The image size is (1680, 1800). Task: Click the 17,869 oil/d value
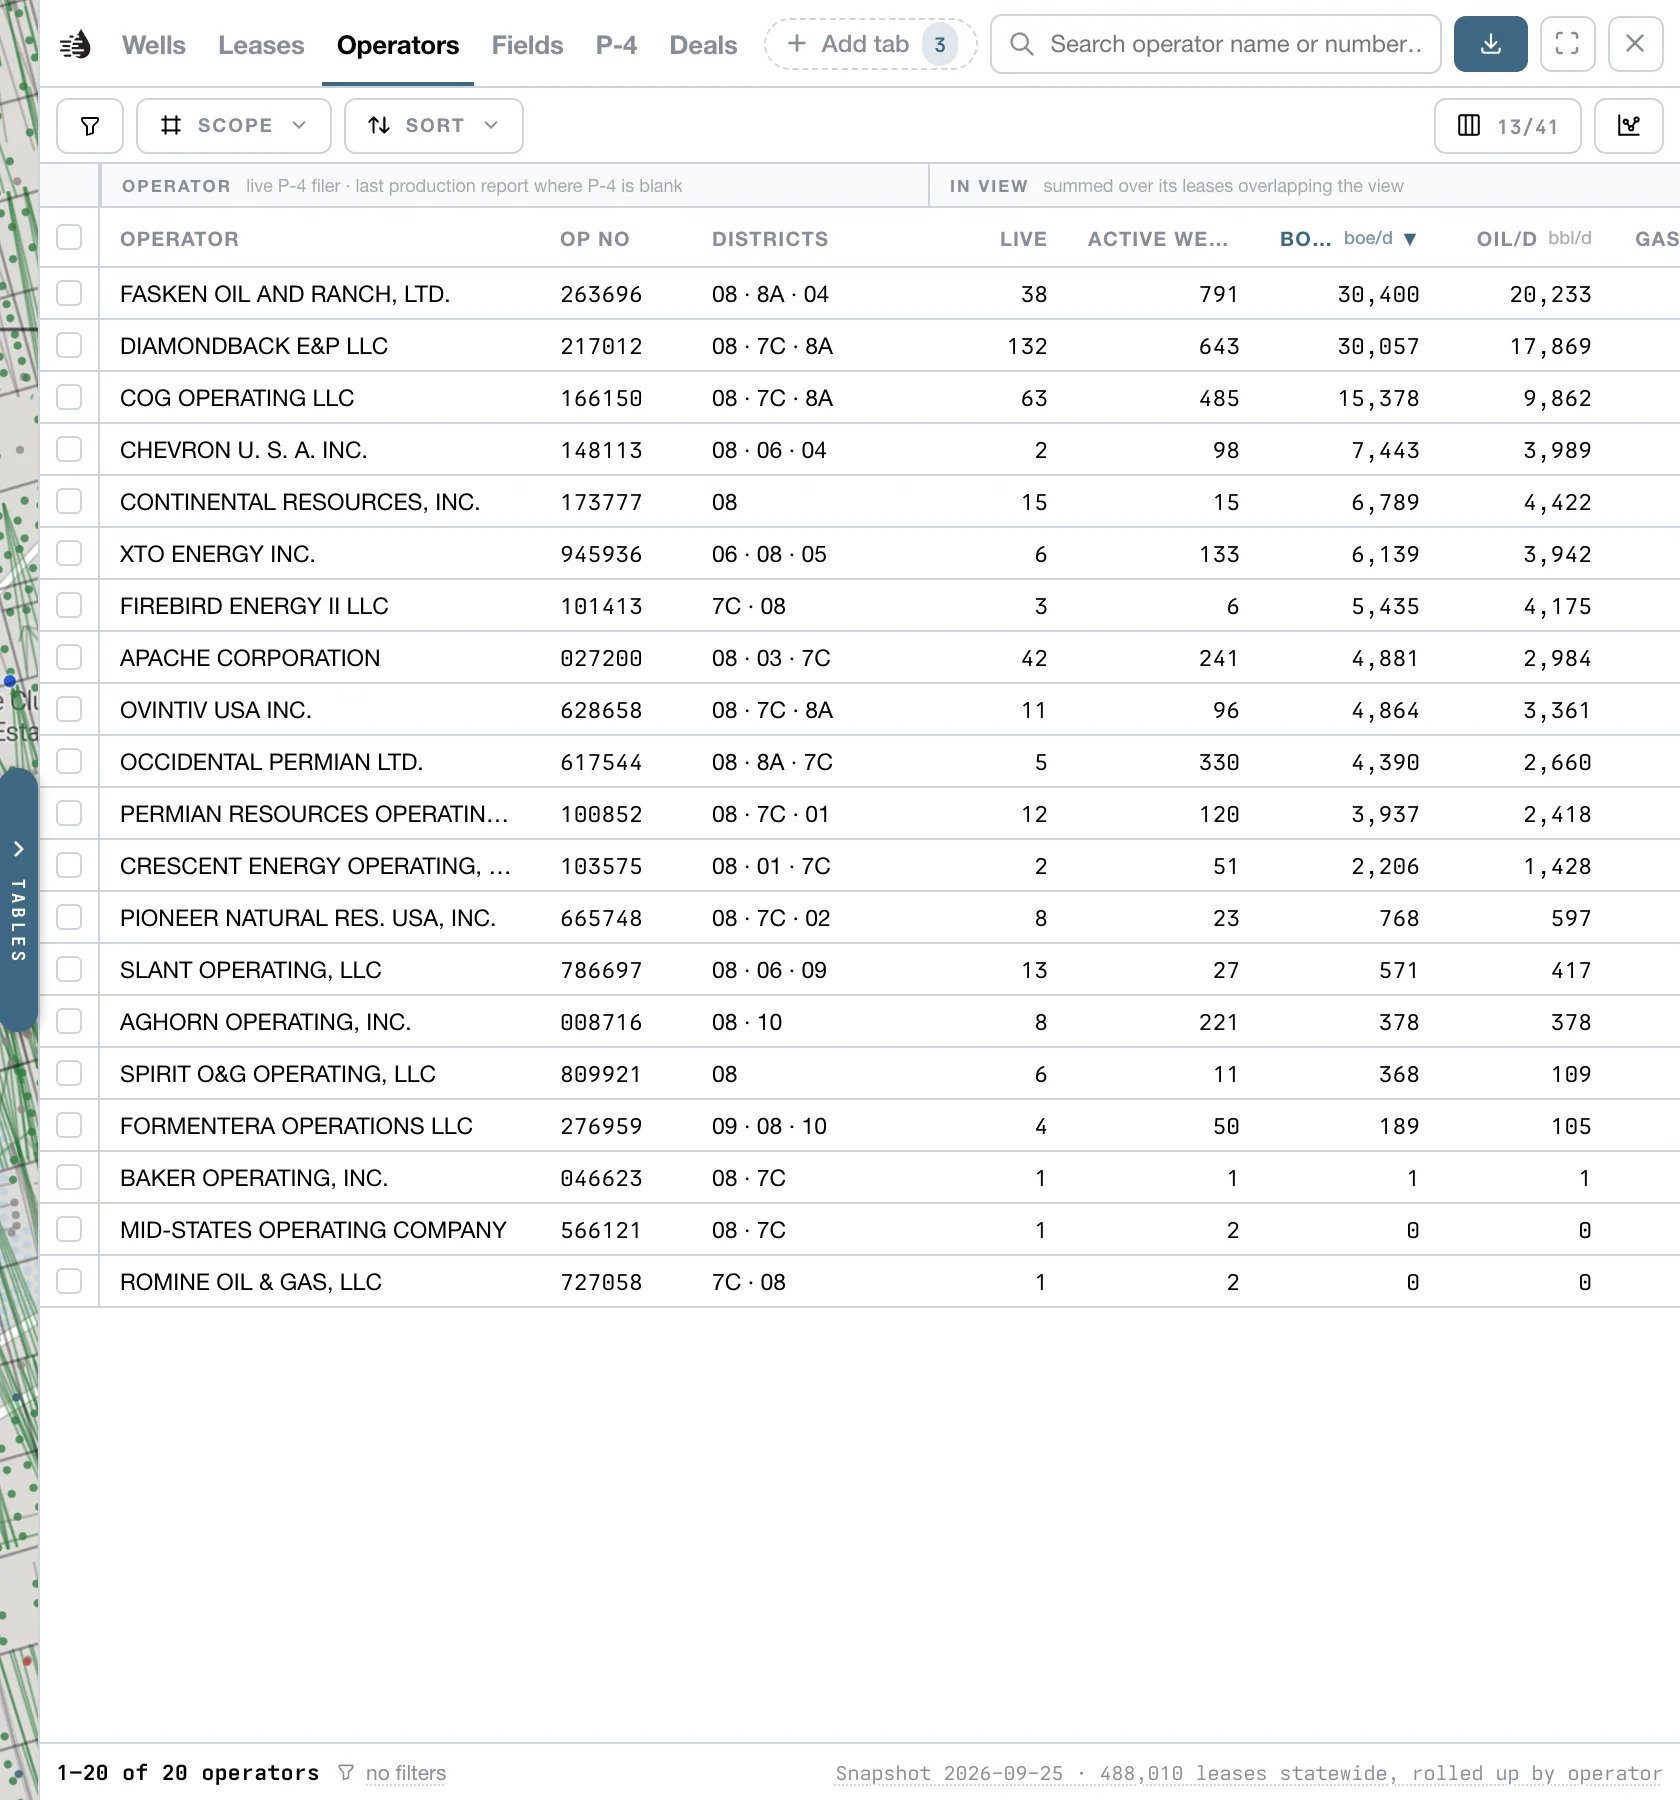(x=1550, y=346)
